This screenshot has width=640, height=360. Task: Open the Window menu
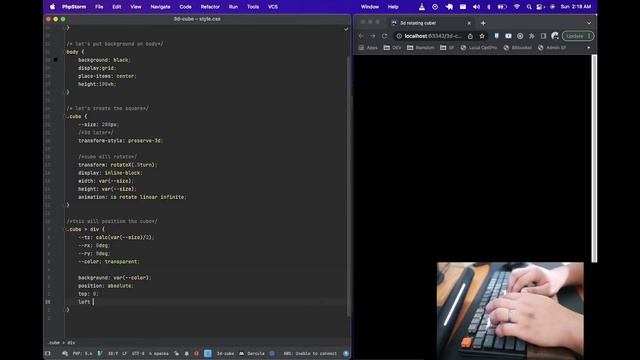click(x=370, y=7)
